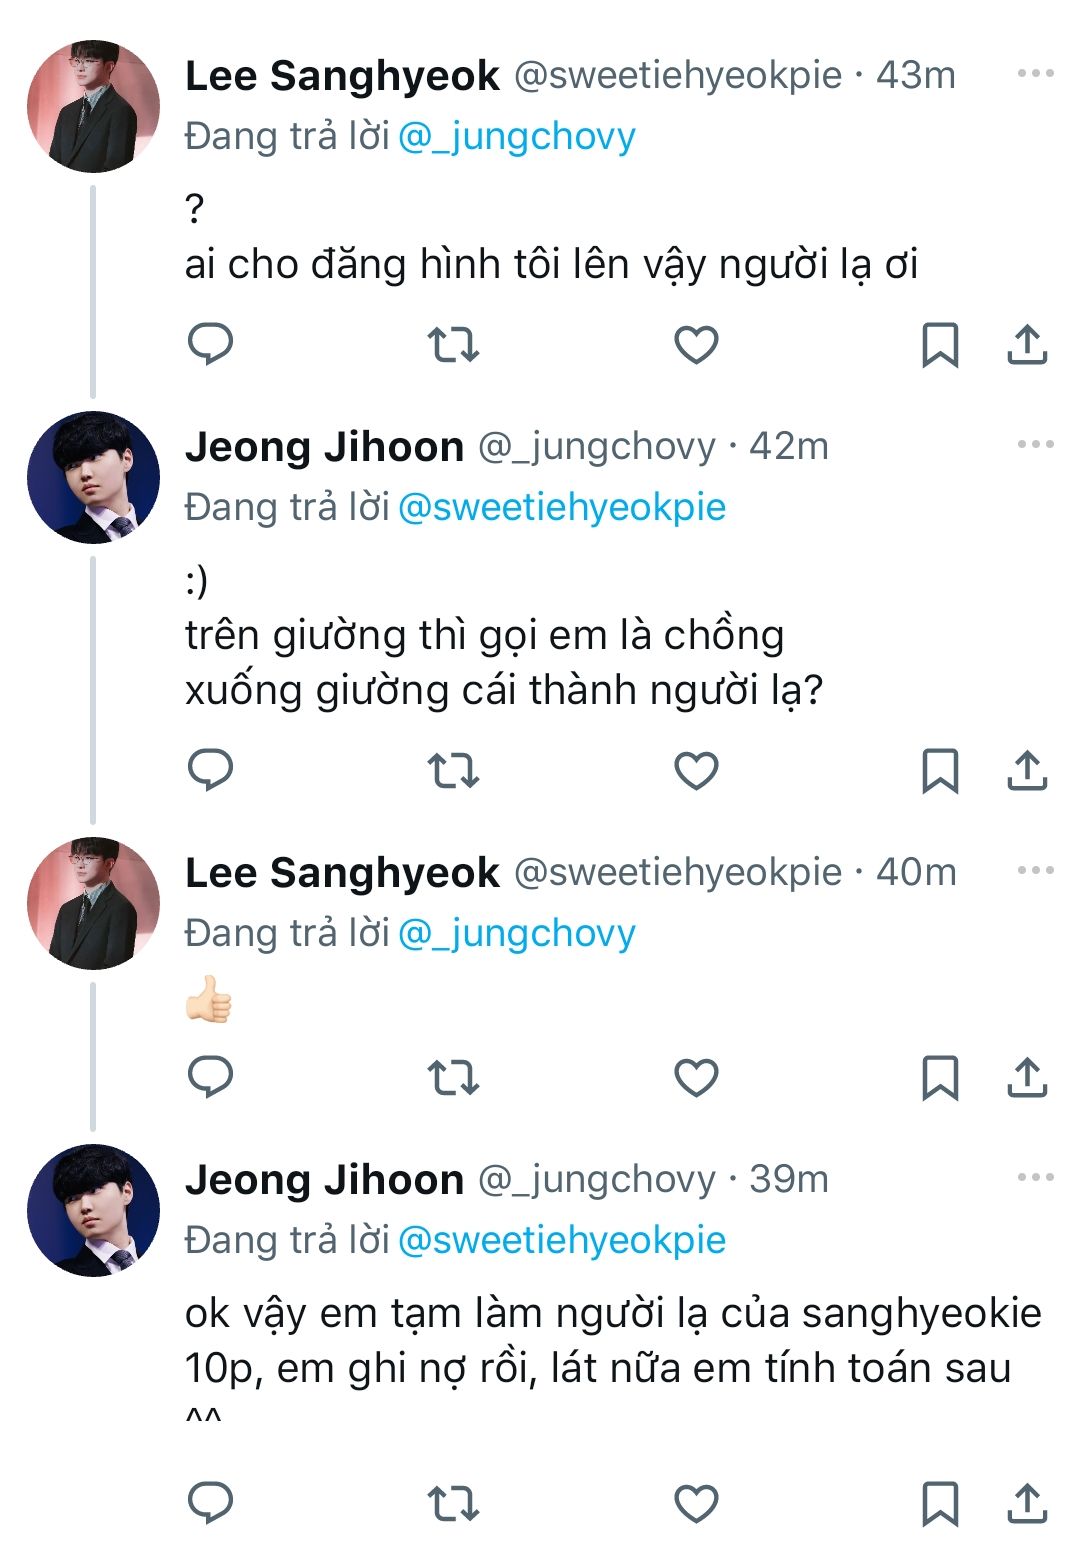
Task: Retweet Jeong Jihoon's 42m tweet
Action: pyautogui.click(x=453, y=771)
